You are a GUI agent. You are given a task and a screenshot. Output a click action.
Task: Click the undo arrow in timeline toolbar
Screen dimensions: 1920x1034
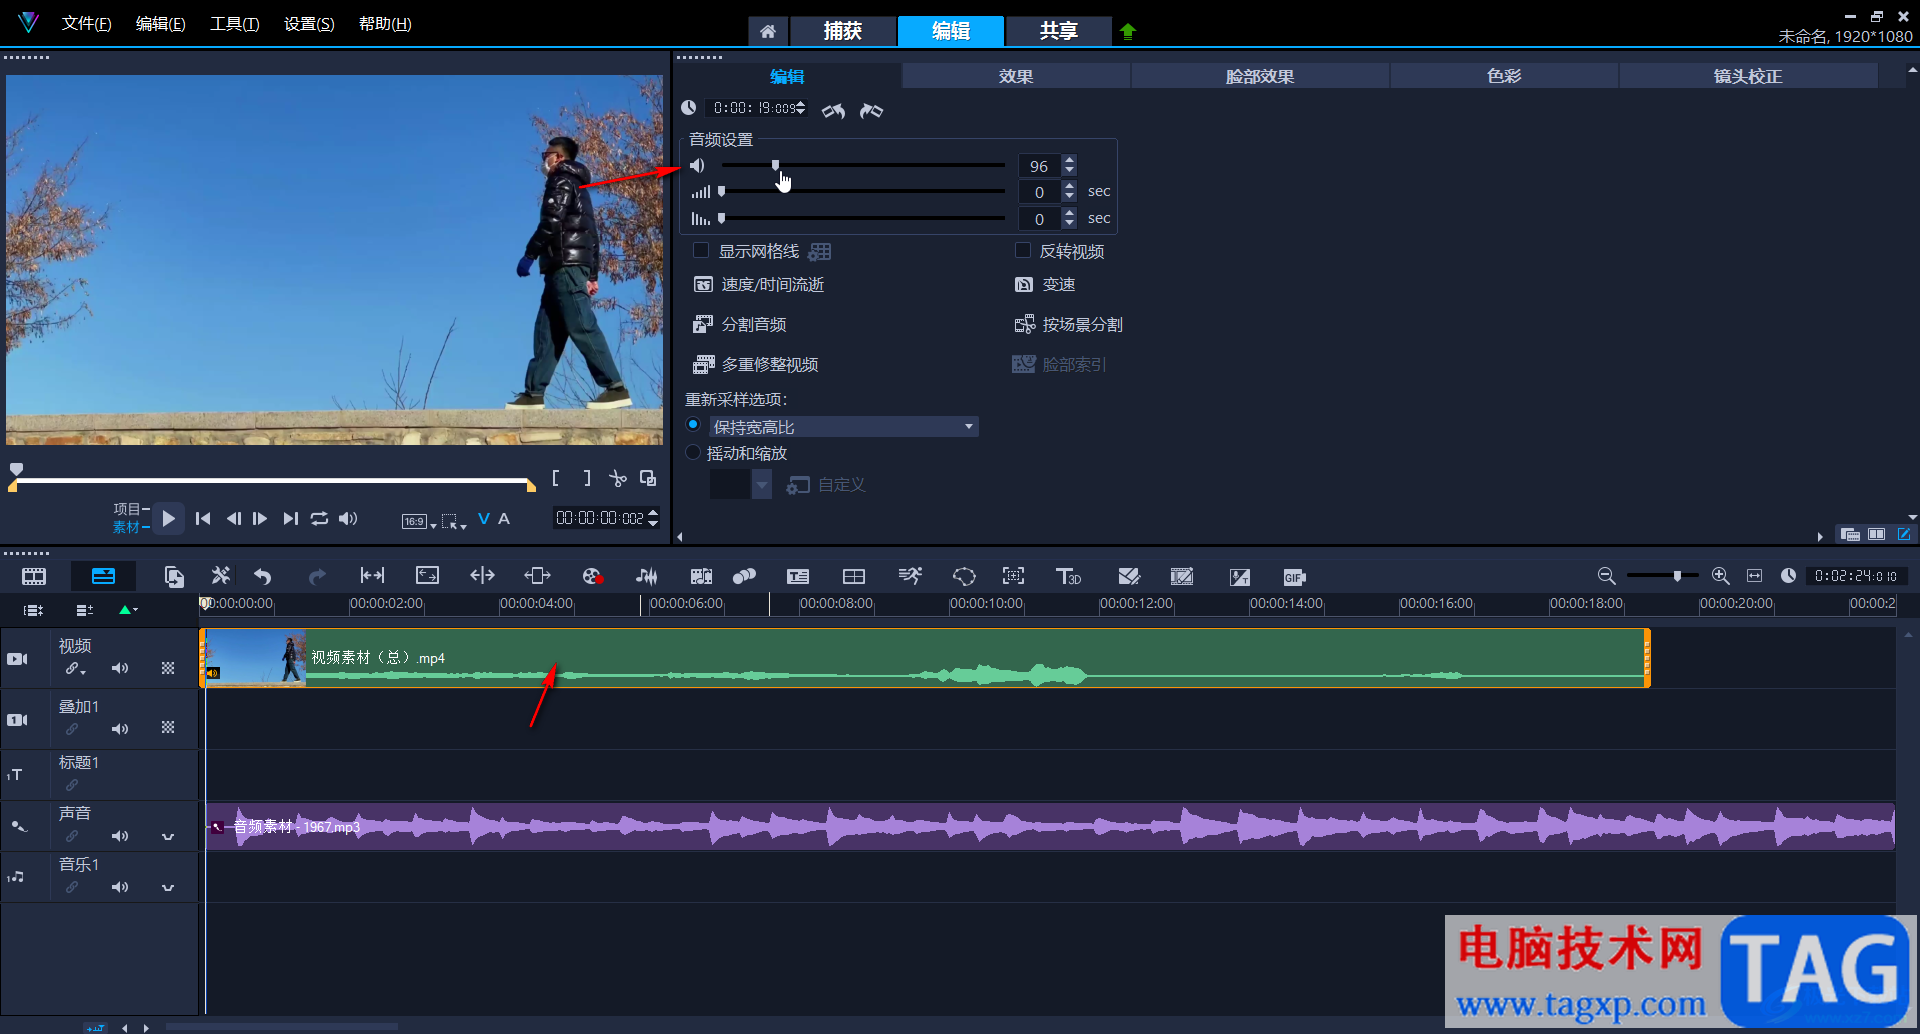click(263, 576)
